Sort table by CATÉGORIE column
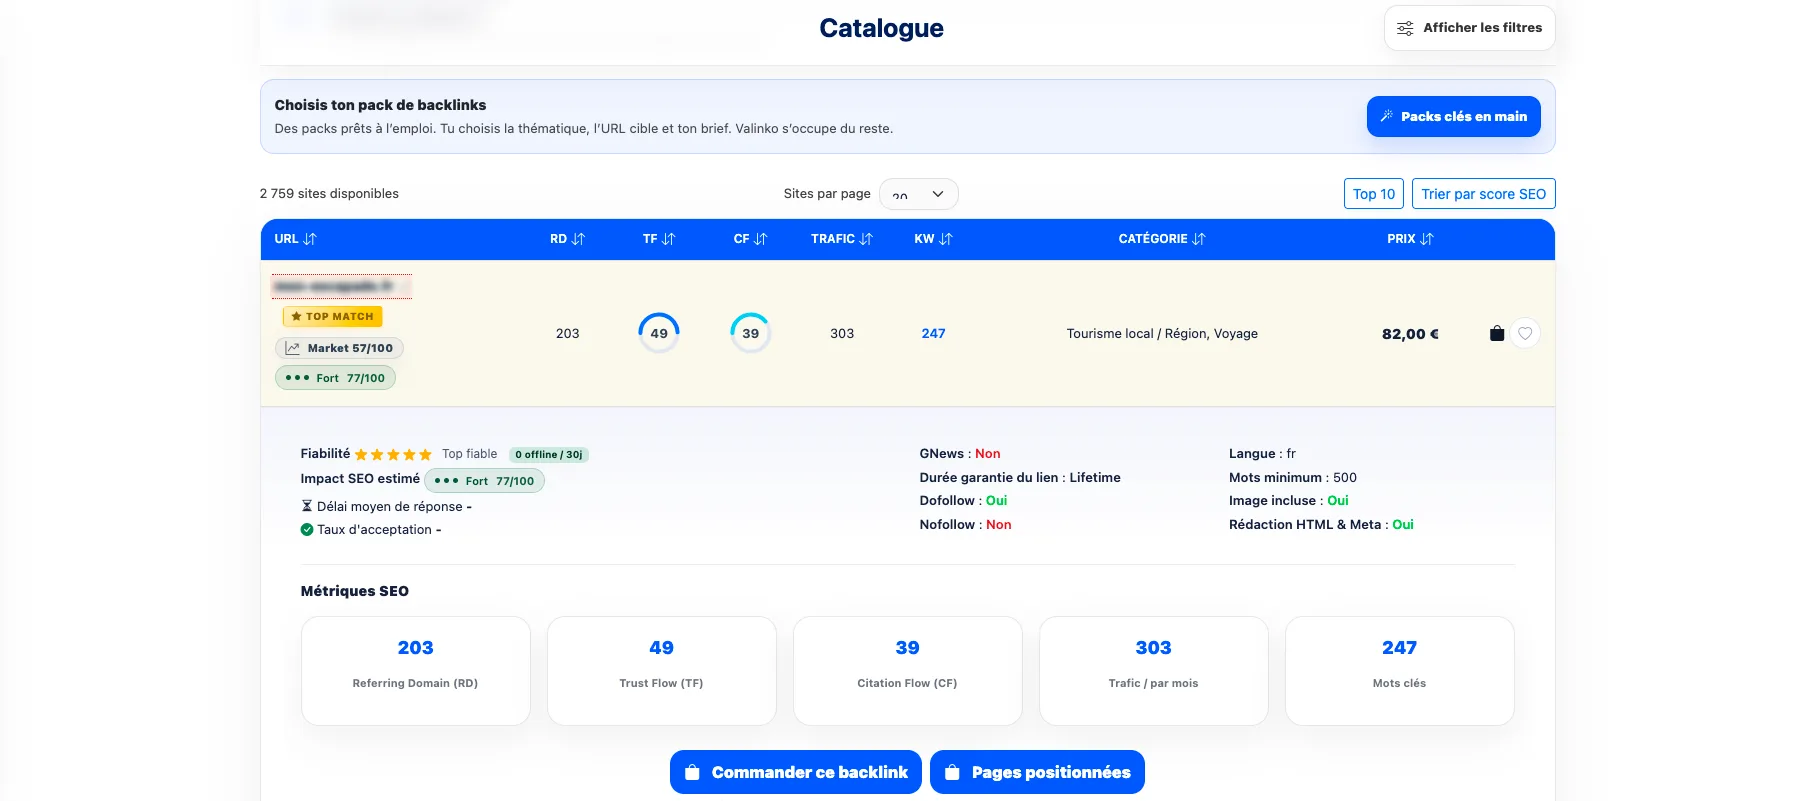This screenshot has width=1815, height=801. click(x=1162, y=239)
